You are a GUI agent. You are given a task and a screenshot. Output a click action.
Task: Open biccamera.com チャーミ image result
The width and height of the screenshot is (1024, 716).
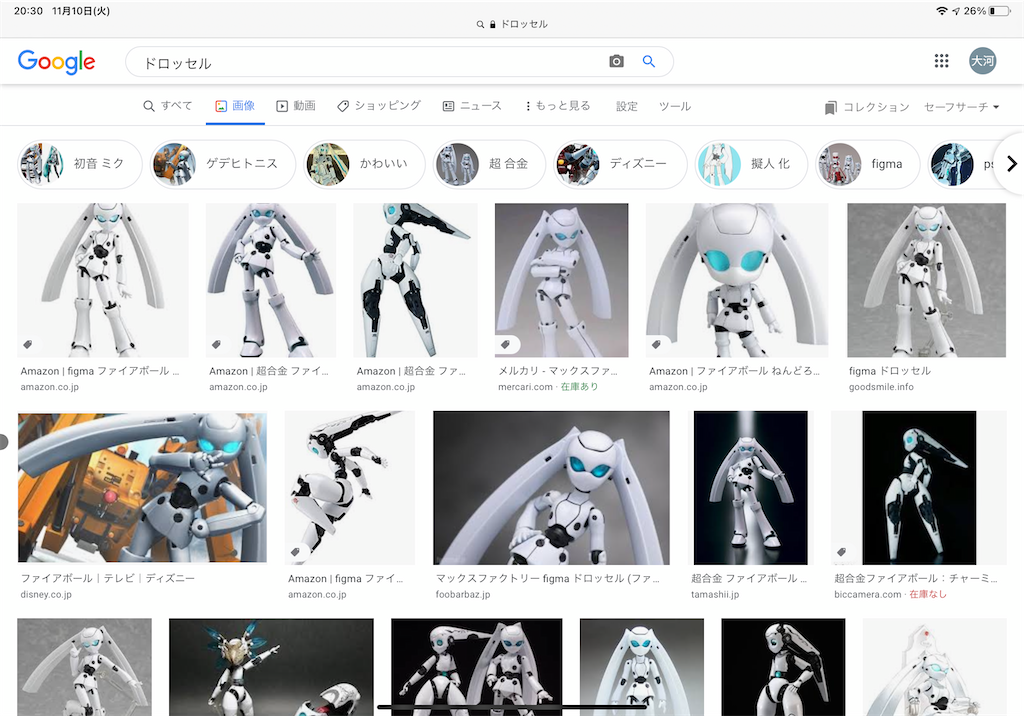pos(919,488)
